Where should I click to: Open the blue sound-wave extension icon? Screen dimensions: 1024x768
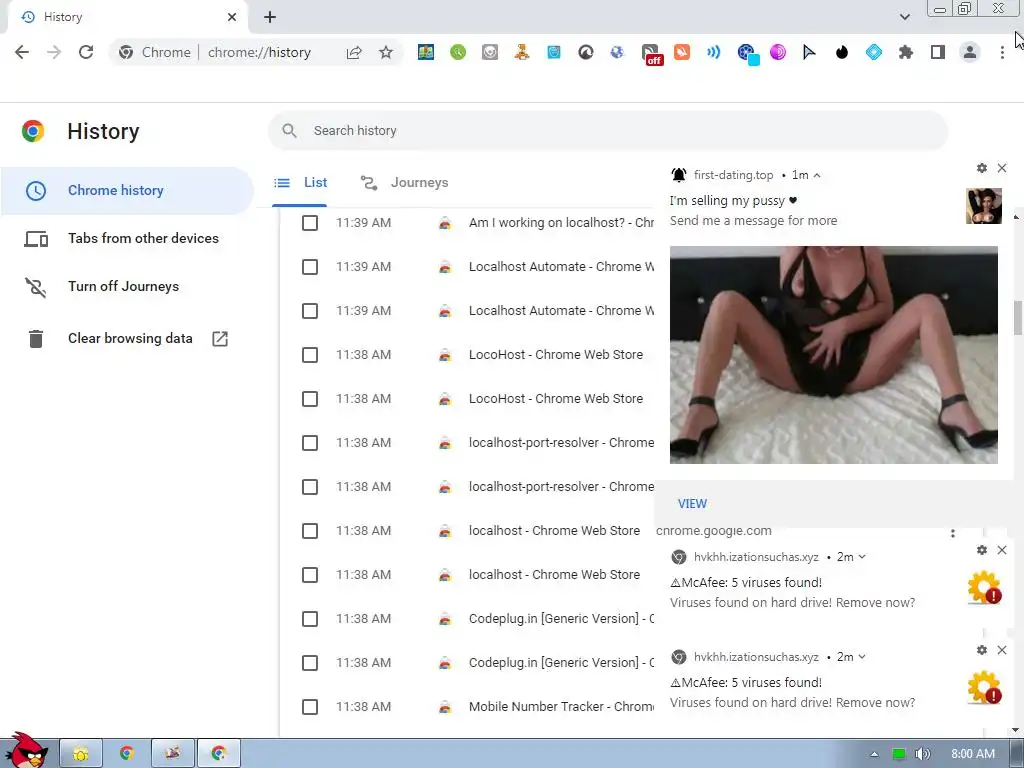[714, 52]
